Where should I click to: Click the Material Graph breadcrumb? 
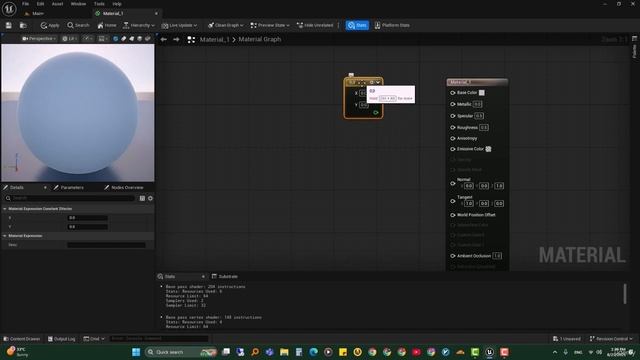tap(260, 40)
